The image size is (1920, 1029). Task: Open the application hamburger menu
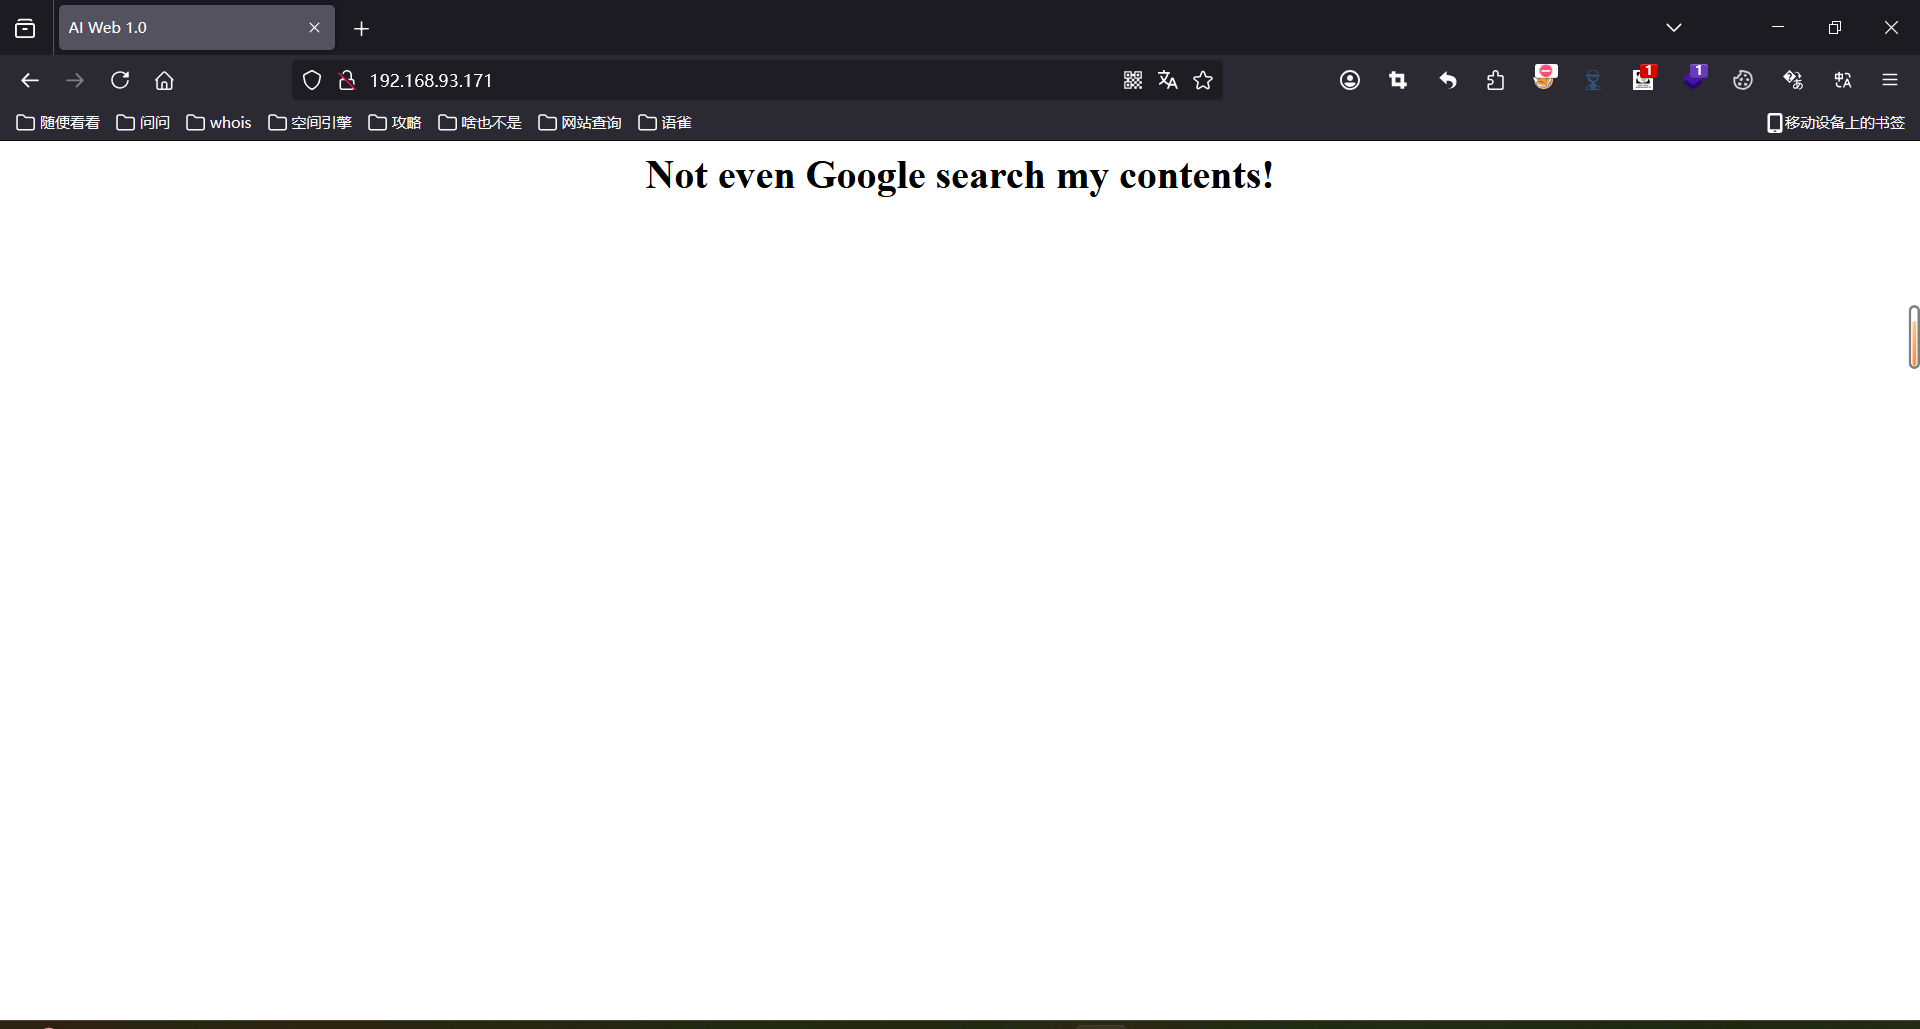(1890, 80)
